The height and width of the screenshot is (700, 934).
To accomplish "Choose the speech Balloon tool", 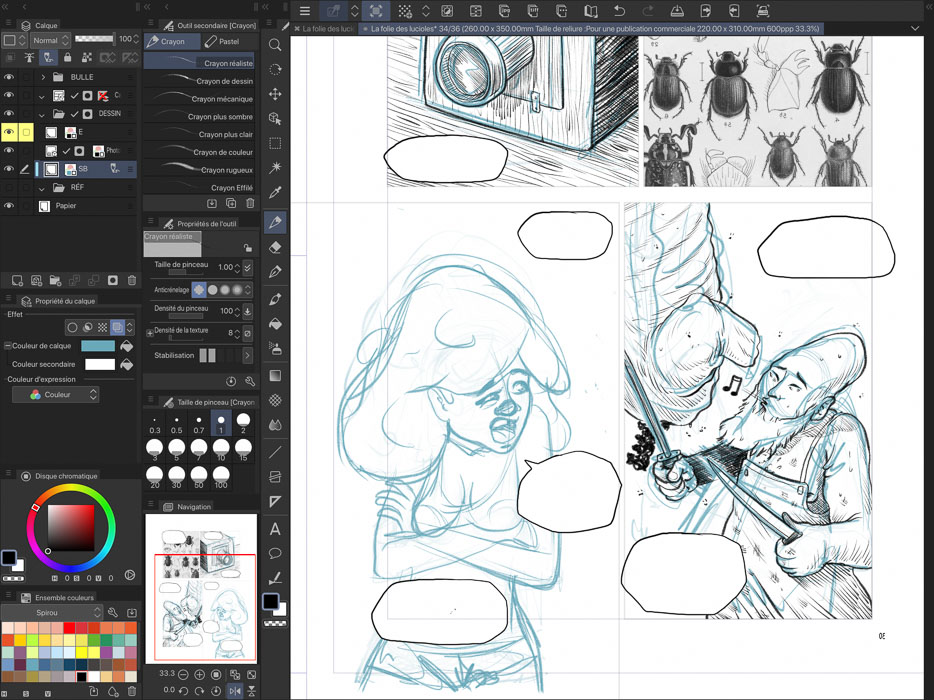I will tap(275, 553).
